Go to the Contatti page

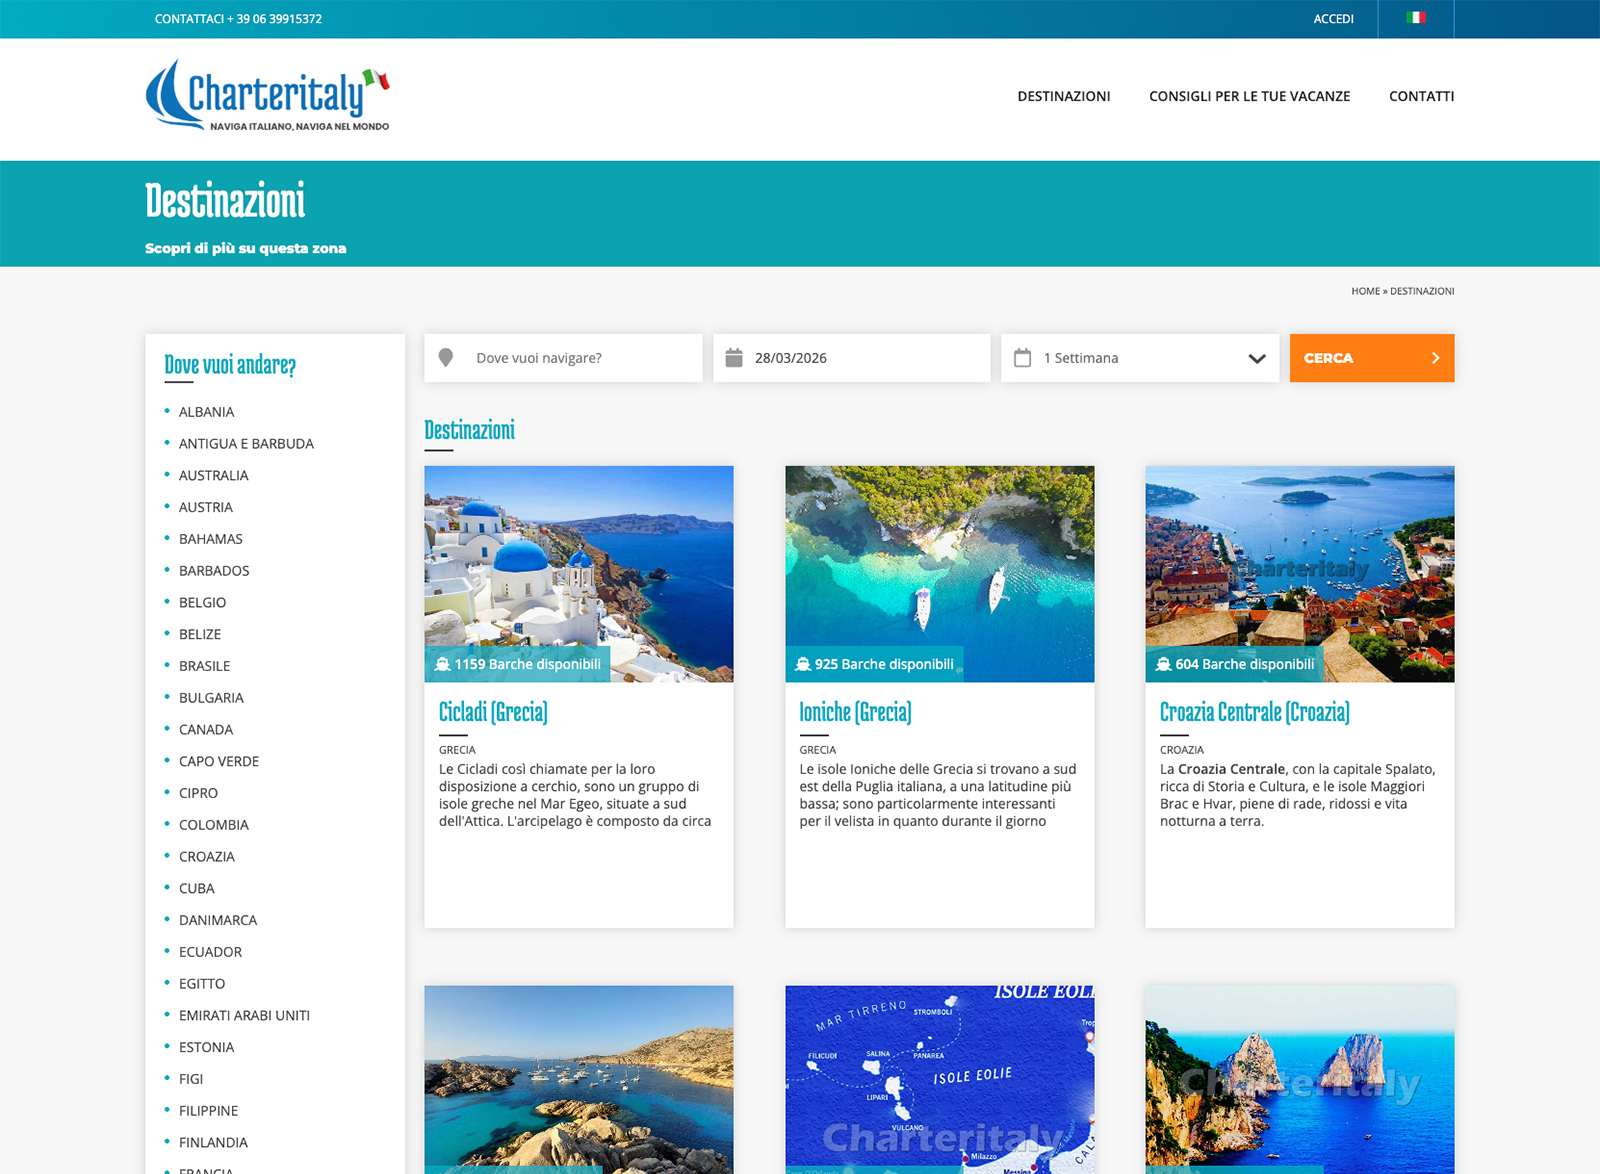tap(1421, 96)
